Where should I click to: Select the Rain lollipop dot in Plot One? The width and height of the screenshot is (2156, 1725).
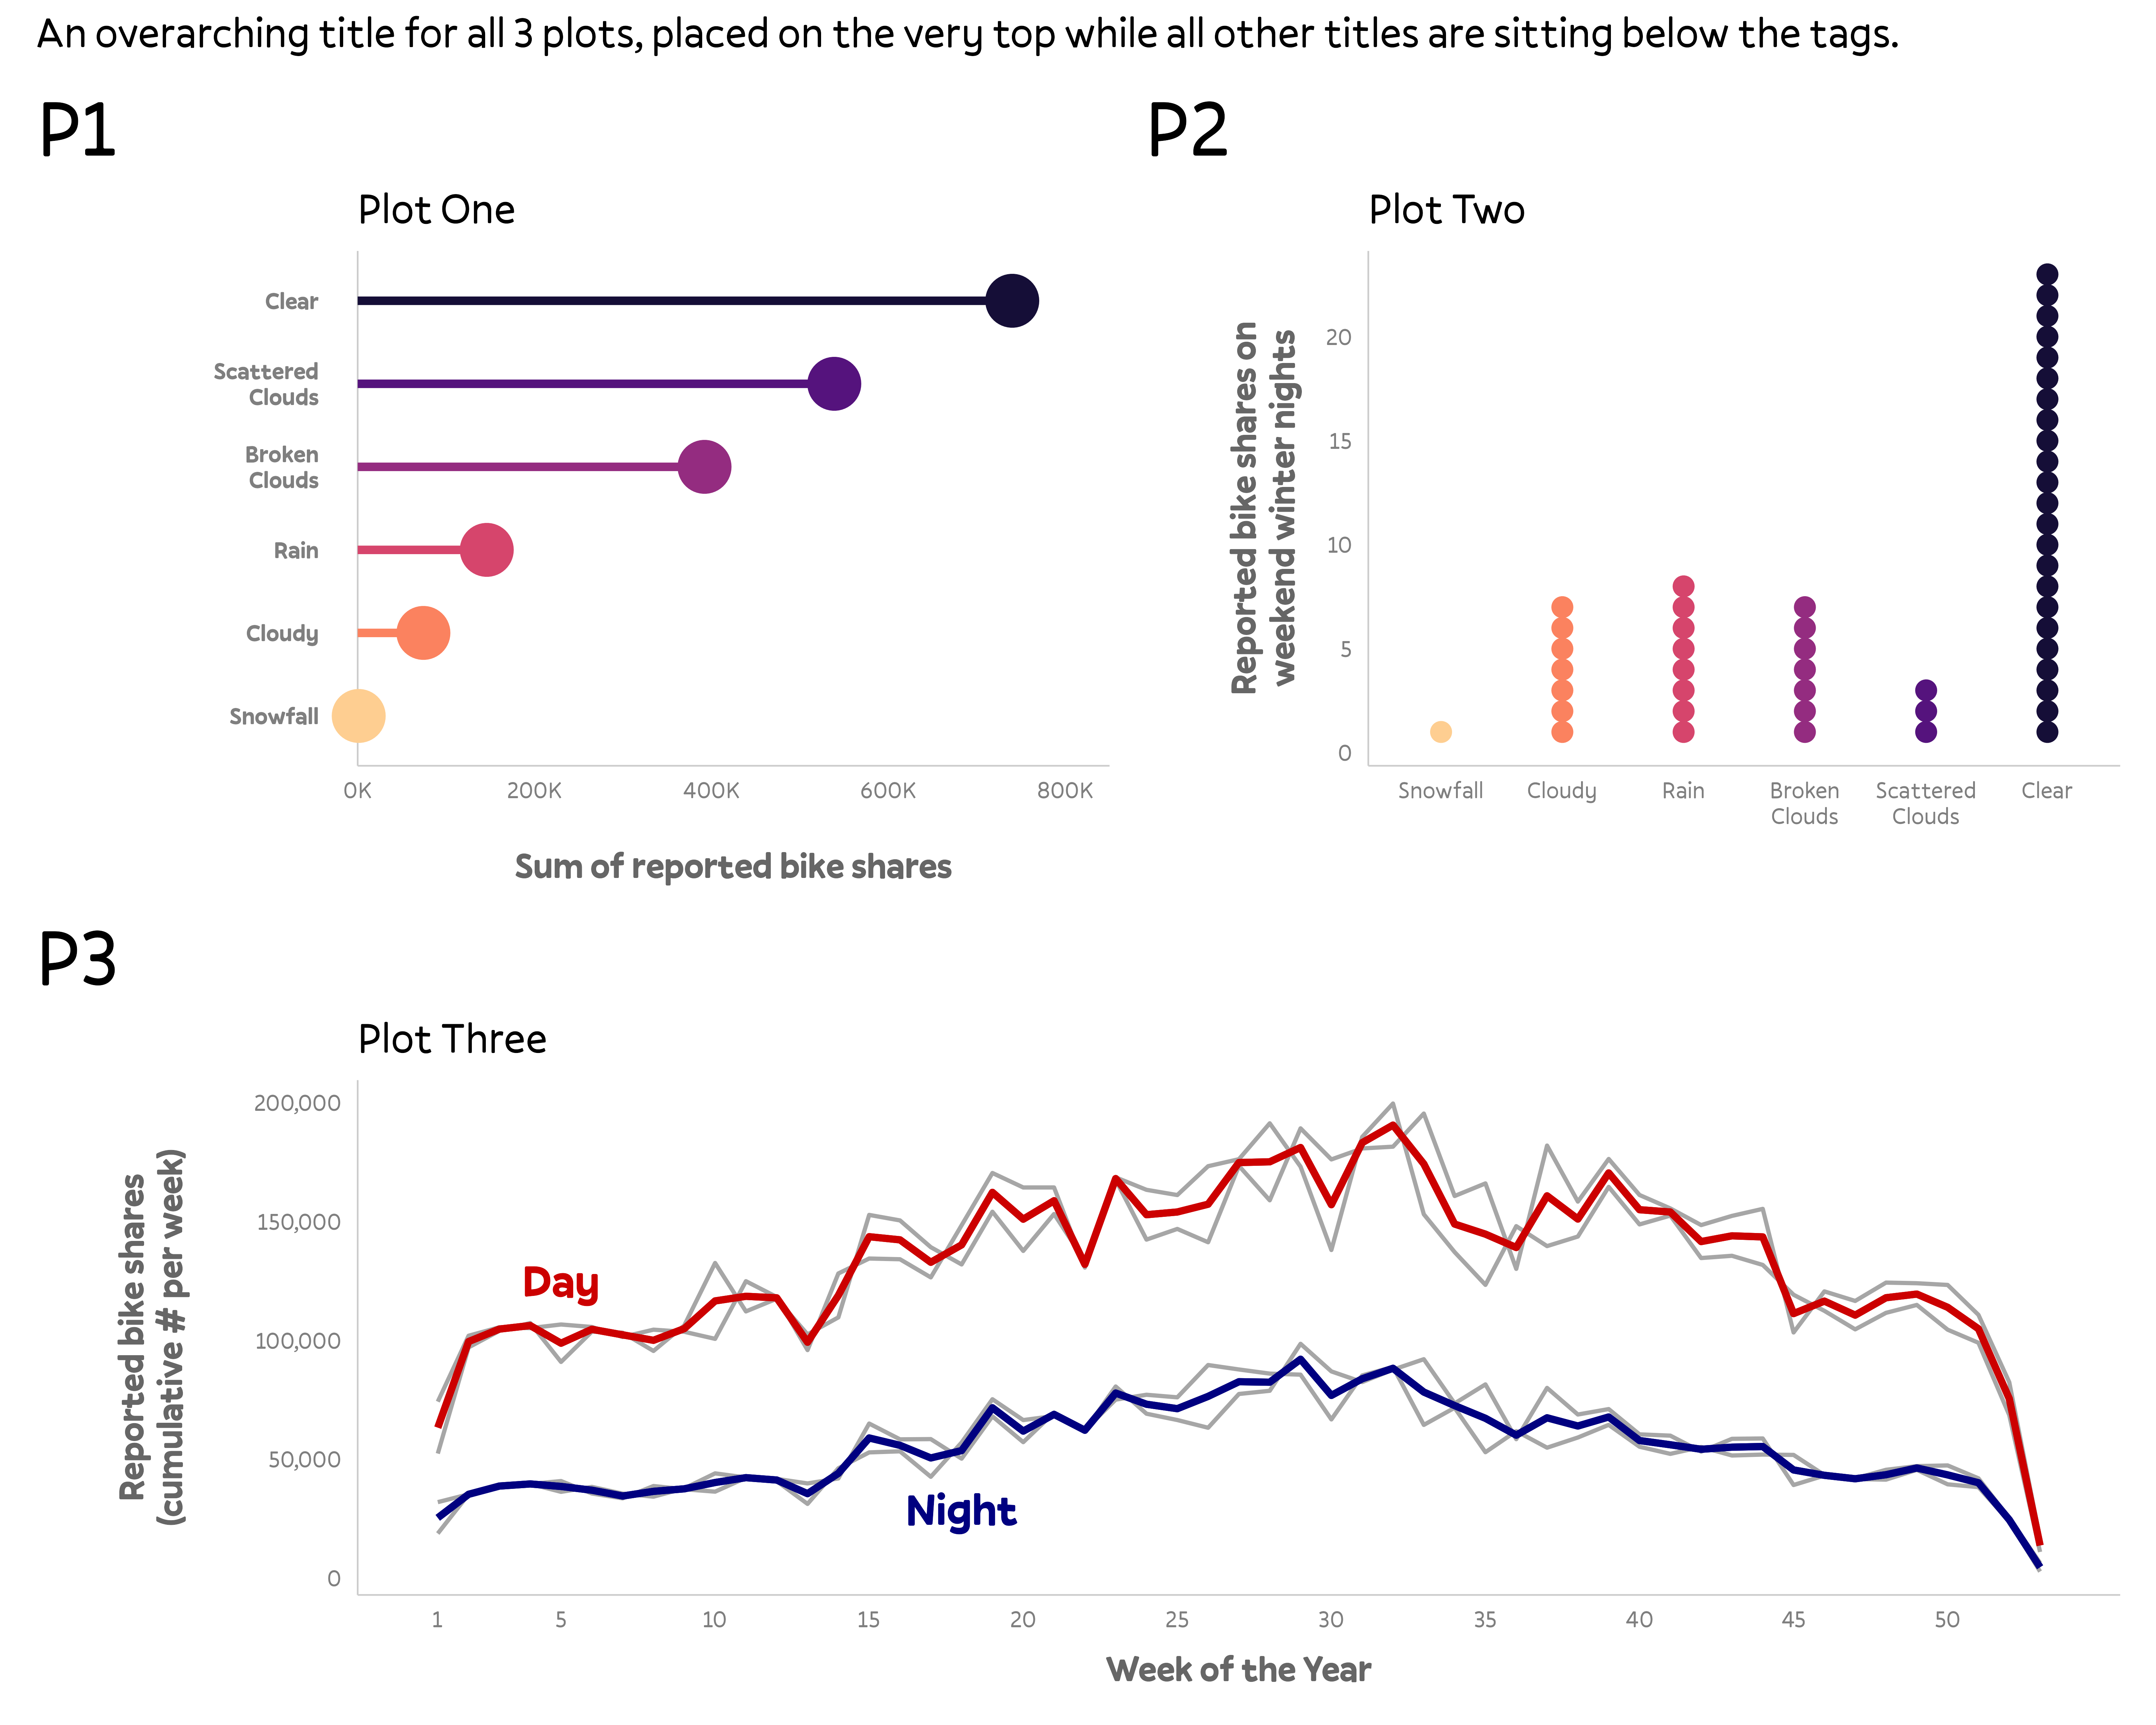tap(486, 549)
